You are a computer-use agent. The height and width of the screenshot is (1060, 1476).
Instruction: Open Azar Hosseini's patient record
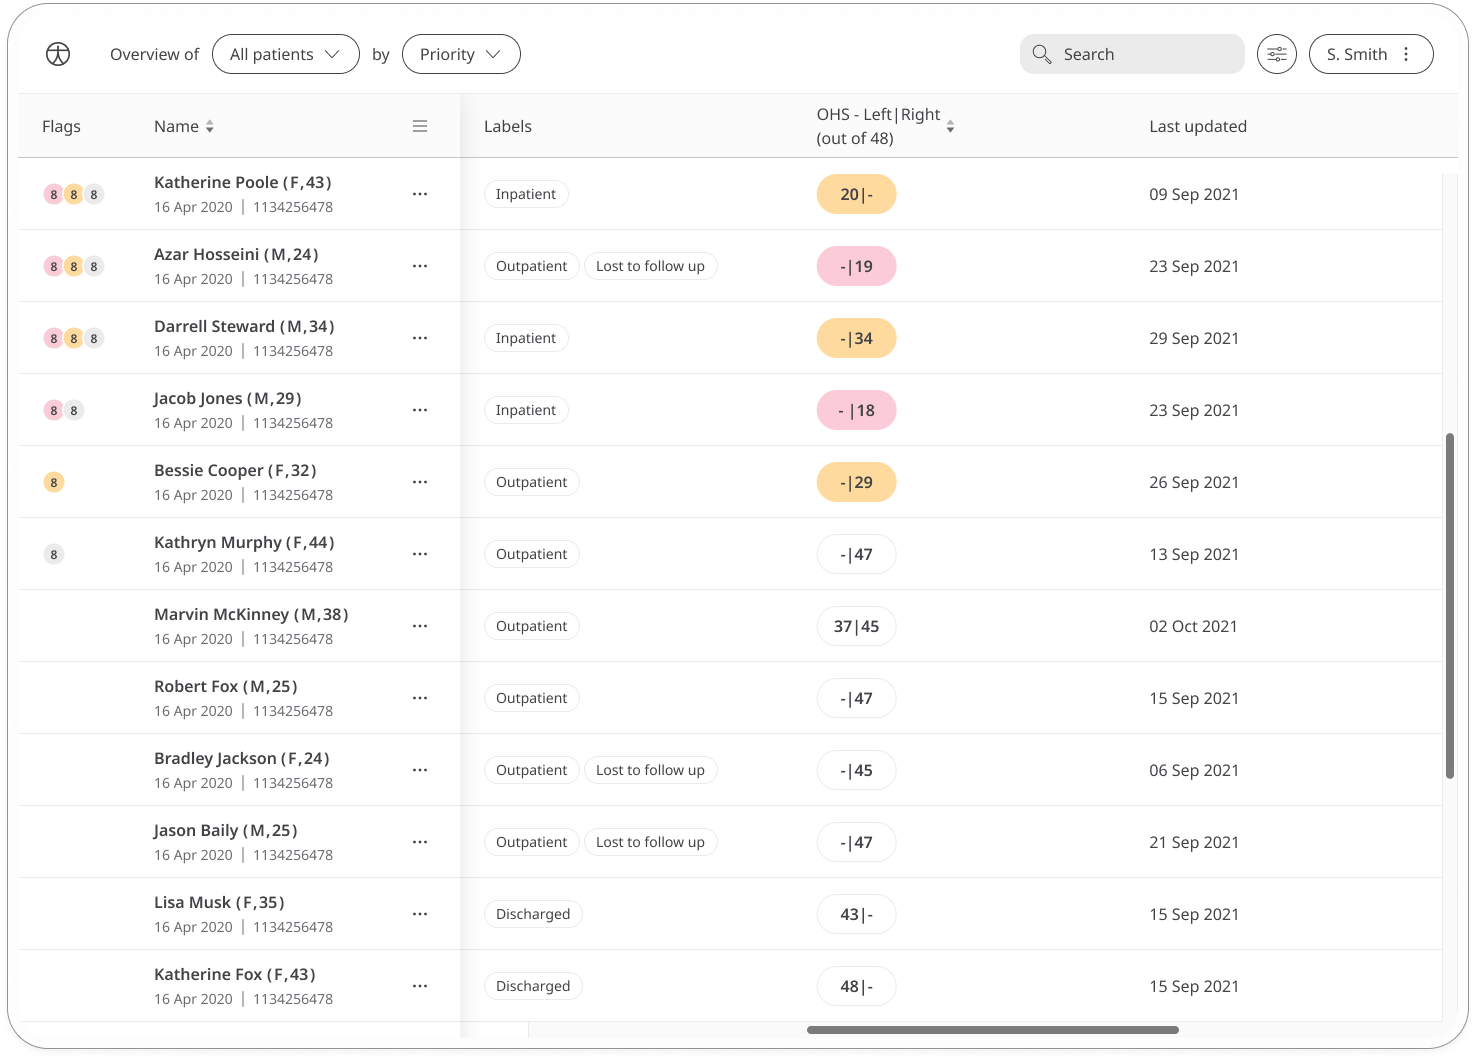click(x=236, y=254)
